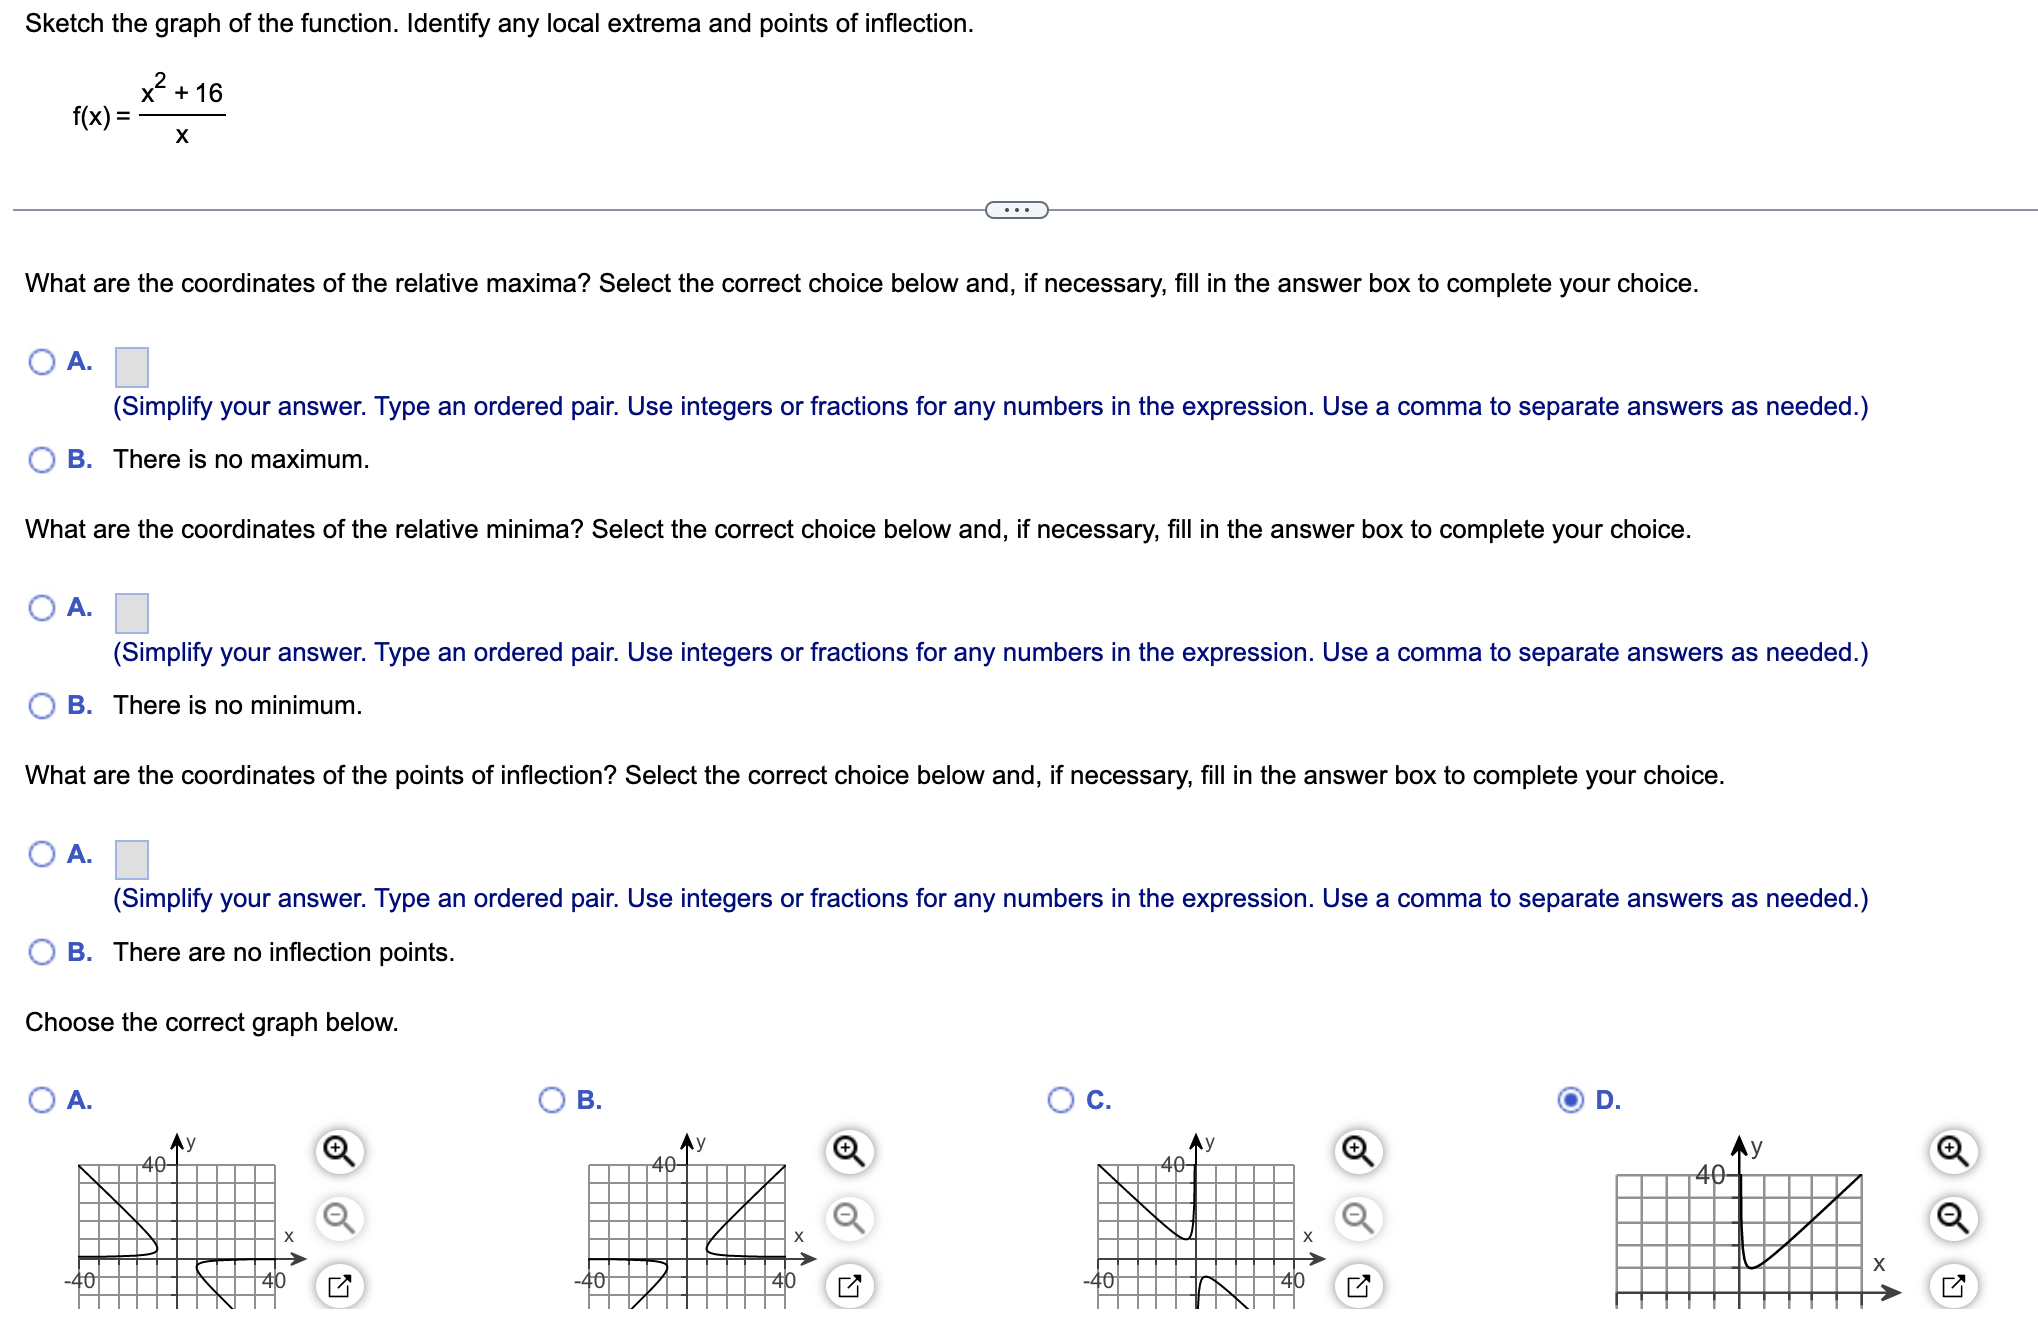Select 'There is no minimum' option

pos(42,705)
